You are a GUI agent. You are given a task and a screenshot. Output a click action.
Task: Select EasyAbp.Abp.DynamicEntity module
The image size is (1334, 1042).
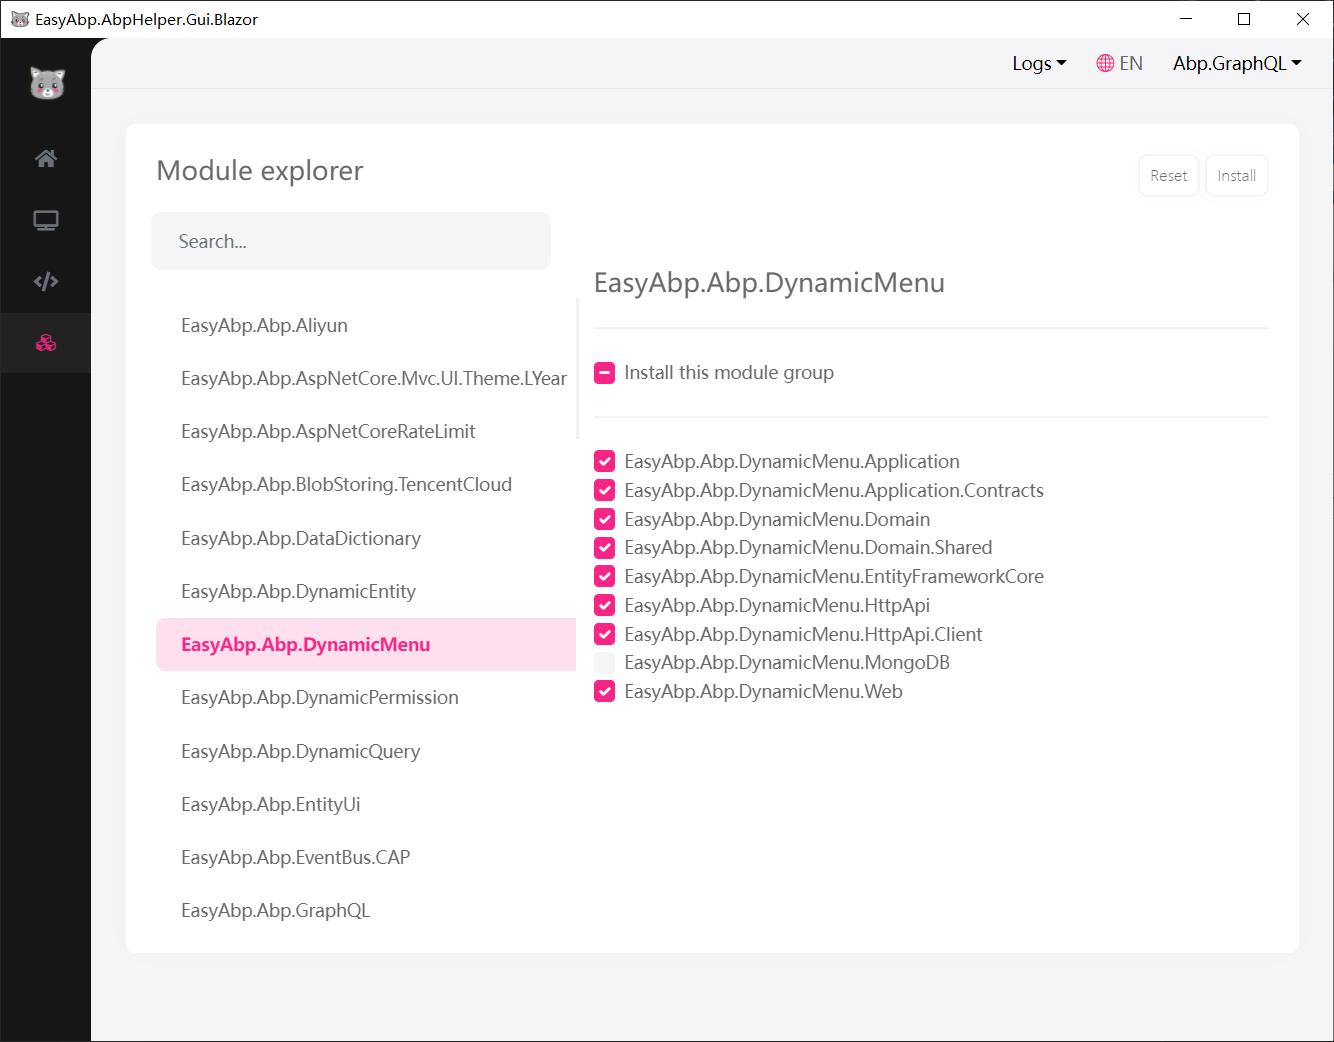366,591
